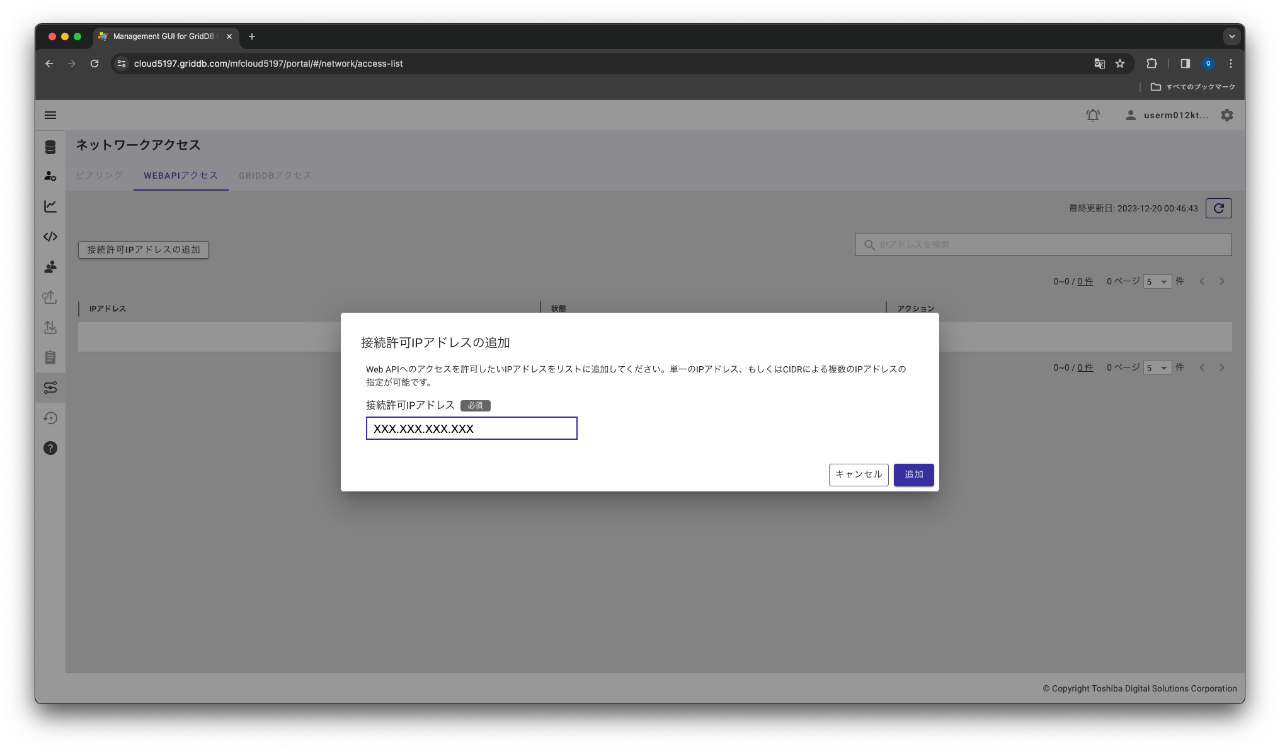Open the Chrome extensions puzzle icon
This screenshot has width=1280, height=750.
tap(1152, 63)
